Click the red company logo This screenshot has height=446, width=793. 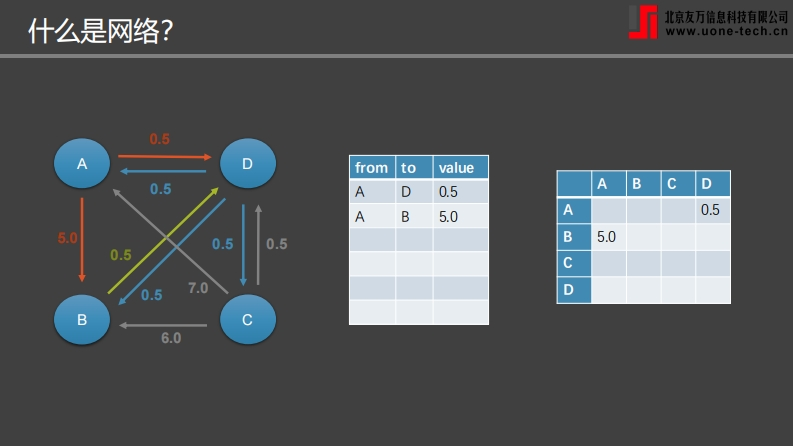[643, 22]
